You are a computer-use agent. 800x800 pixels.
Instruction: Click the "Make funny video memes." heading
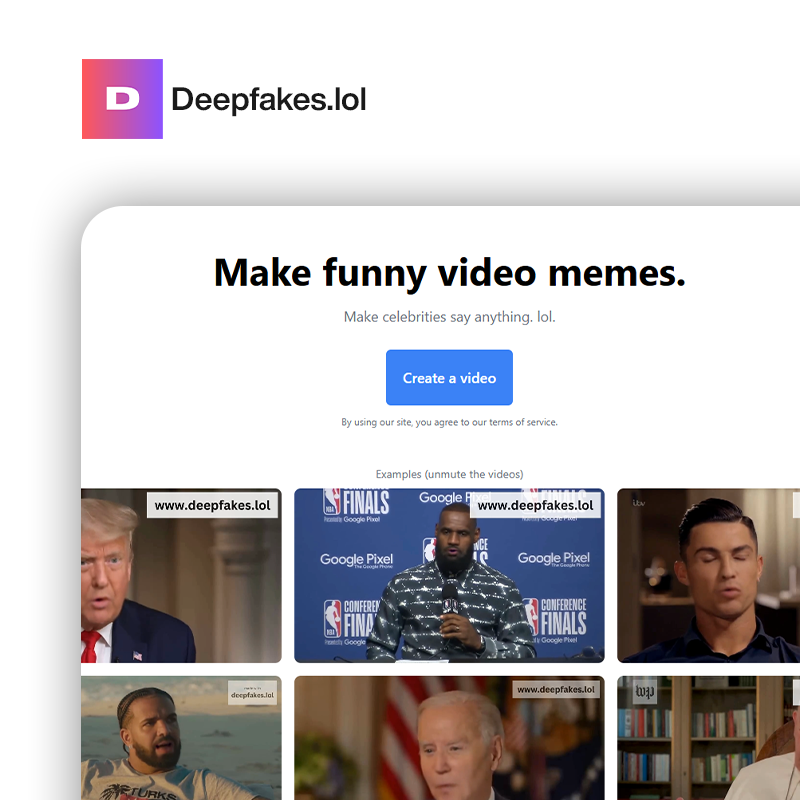click(x=449, y=273)
